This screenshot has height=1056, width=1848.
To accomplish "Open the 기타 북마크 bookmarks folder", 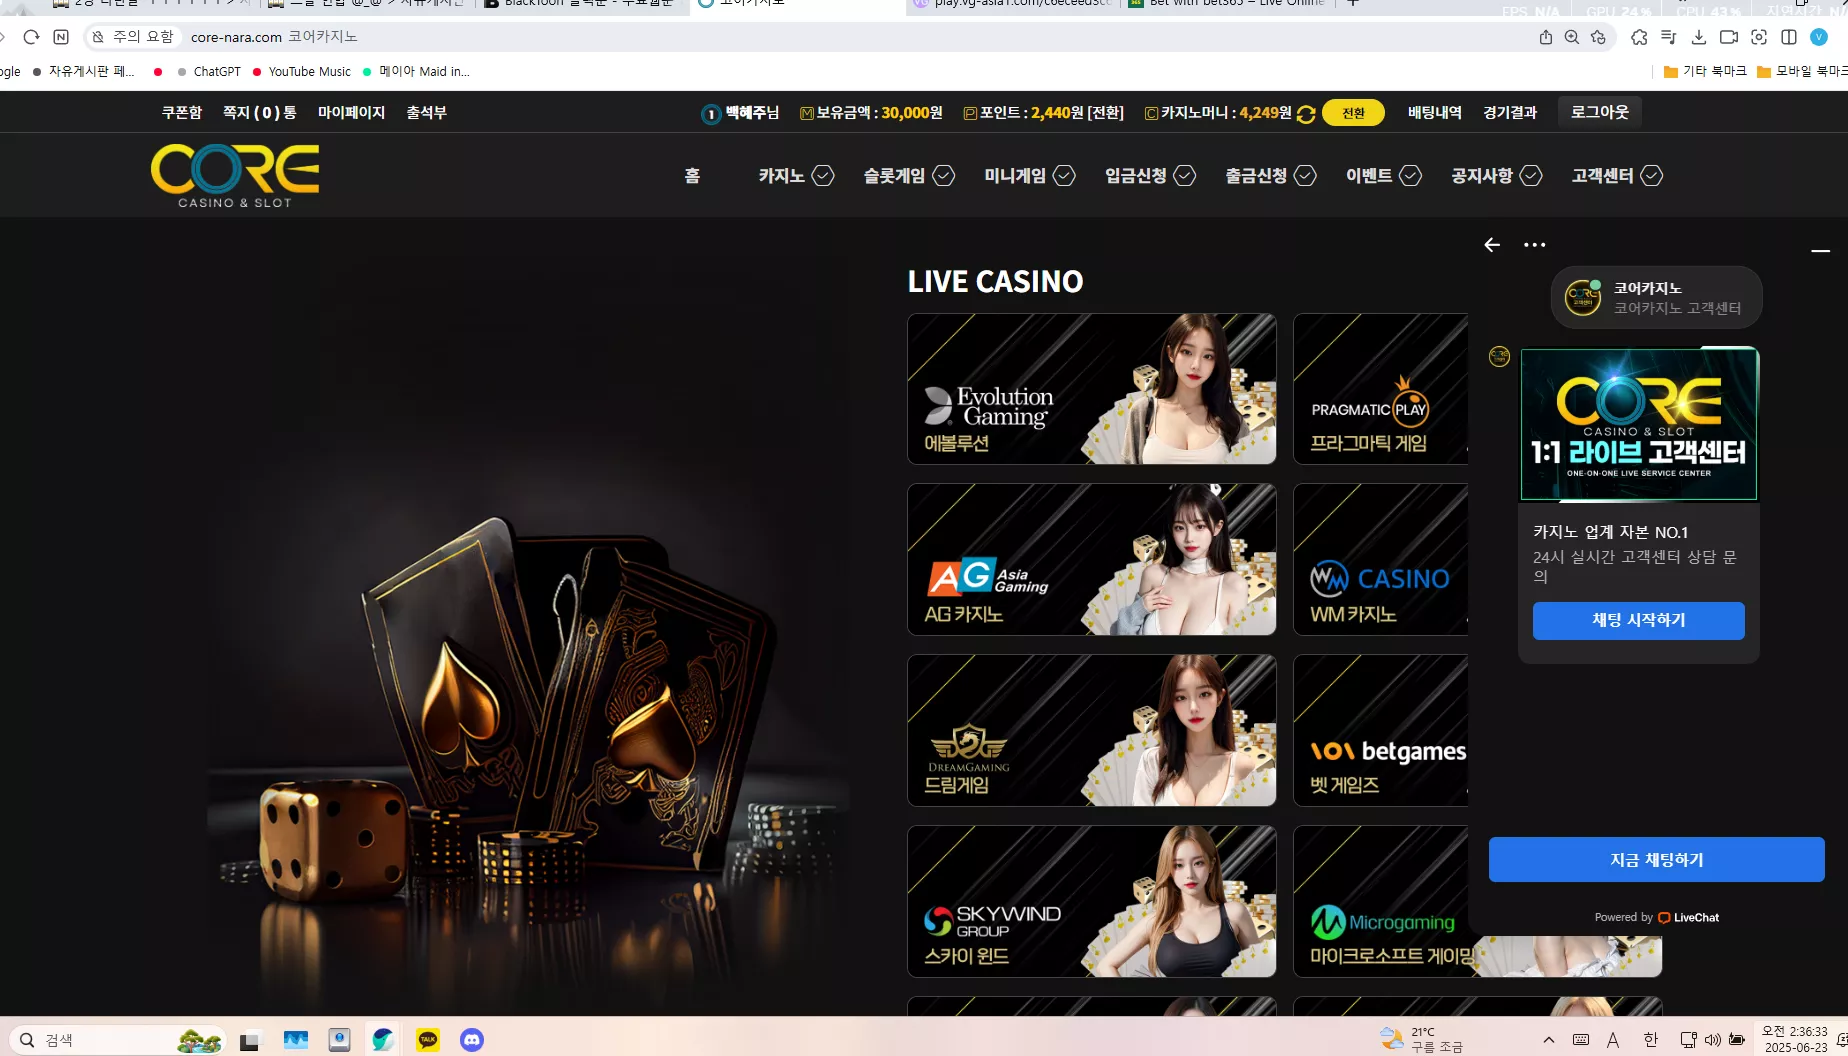I will pyautogui.click(x=1705, y=72).
